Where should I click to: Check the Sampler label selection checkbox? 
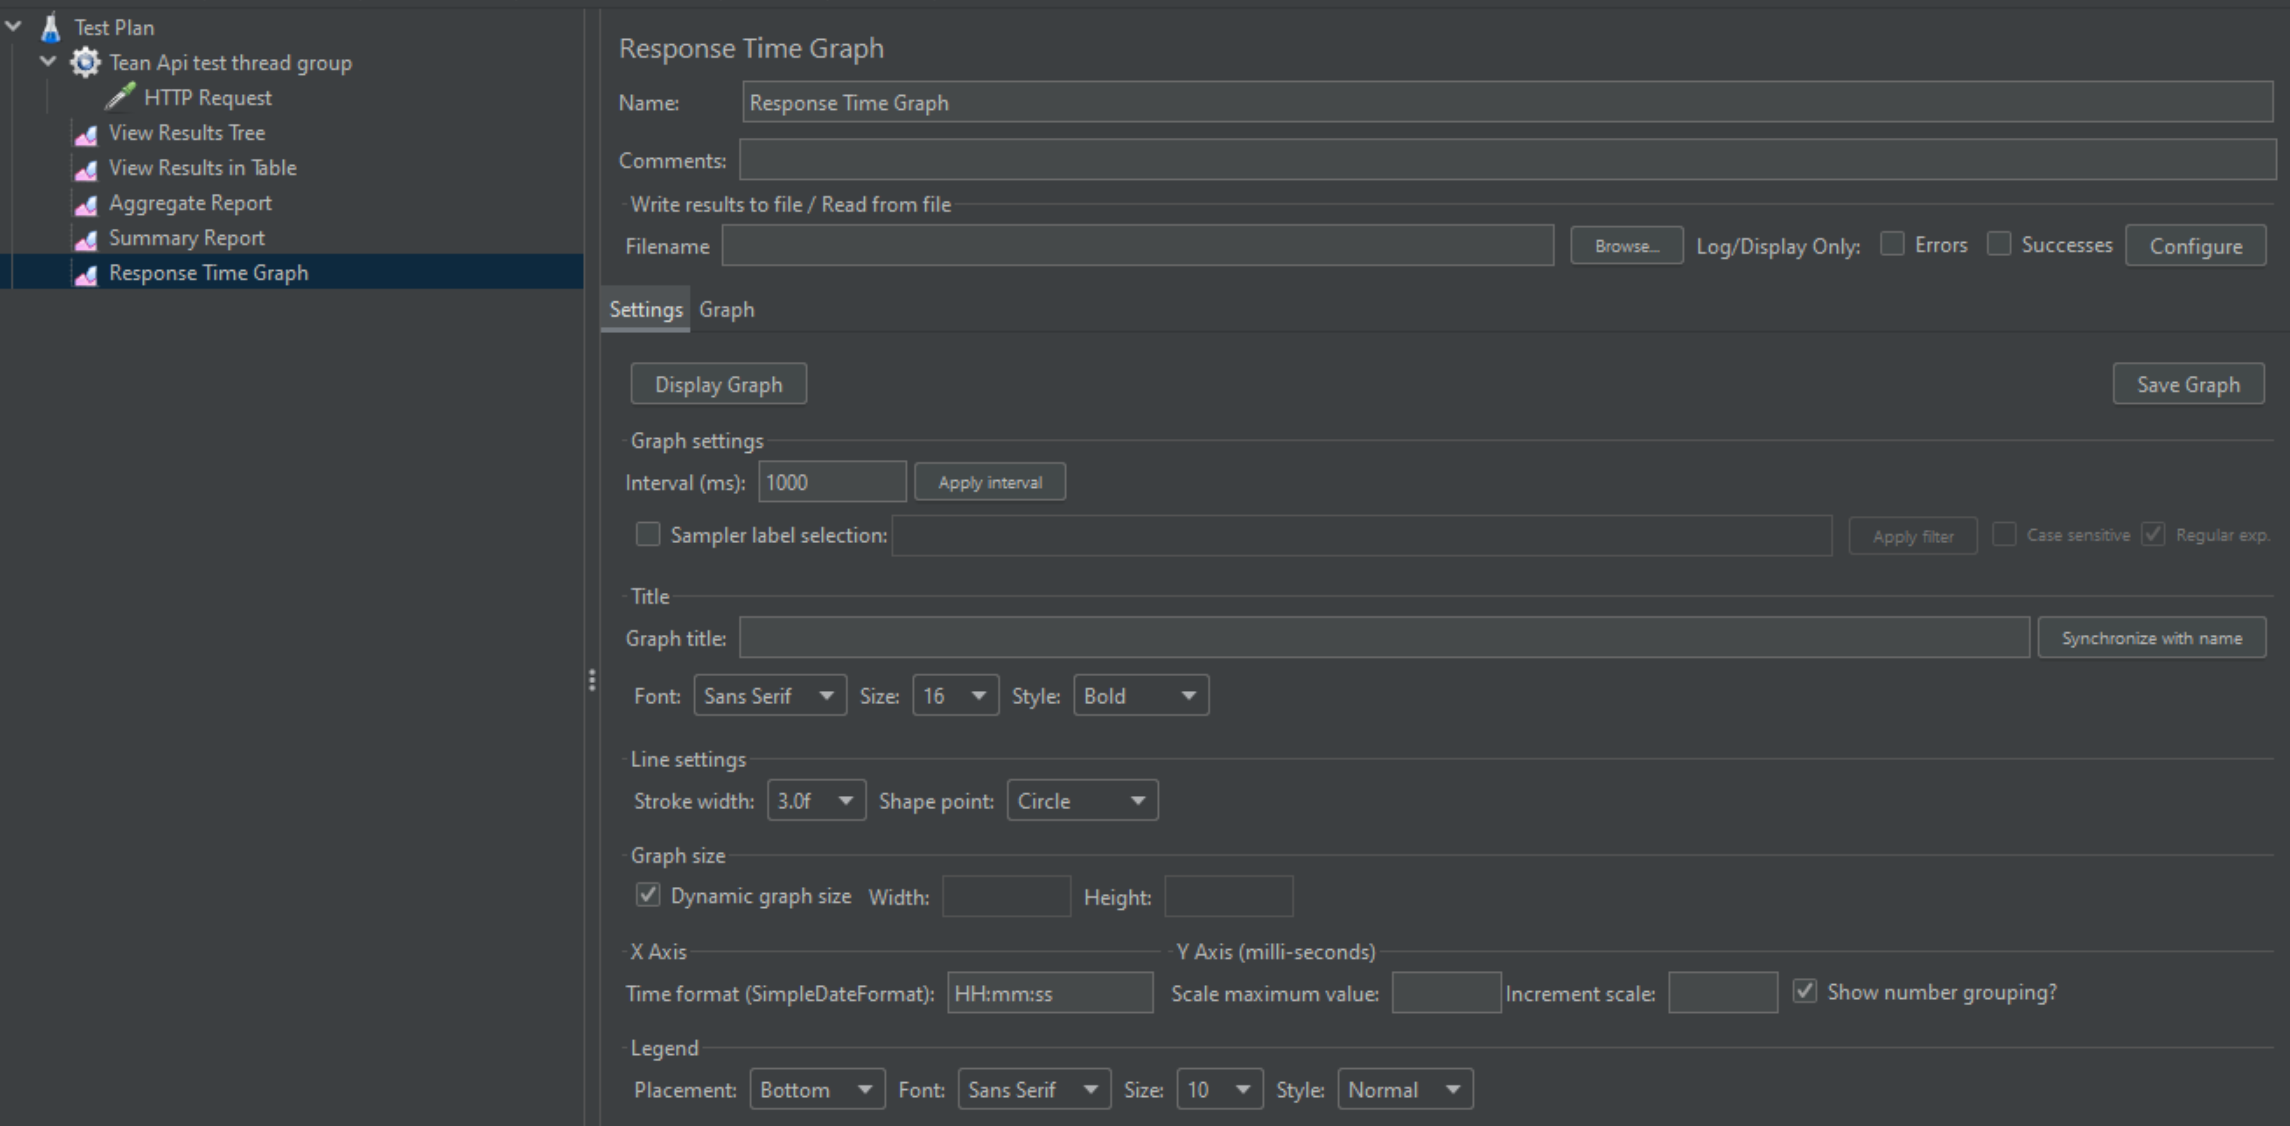[648, 534]
